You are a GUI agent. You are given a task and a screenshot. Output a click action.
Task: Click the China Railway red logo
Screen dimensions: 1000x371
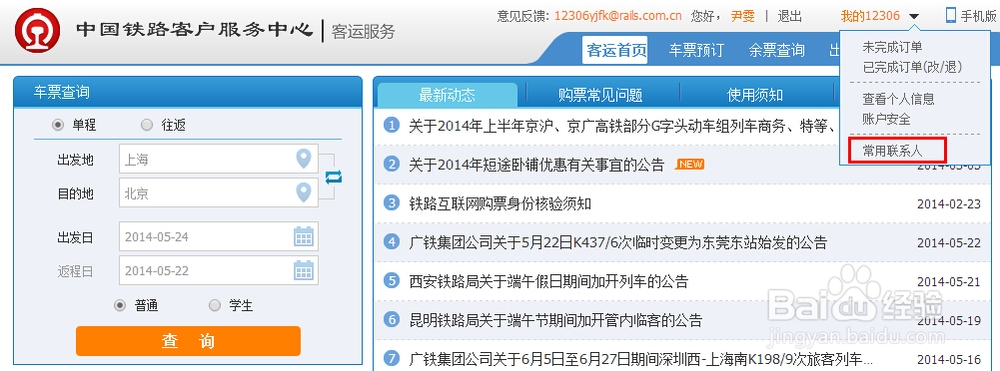tap(38, 30)
